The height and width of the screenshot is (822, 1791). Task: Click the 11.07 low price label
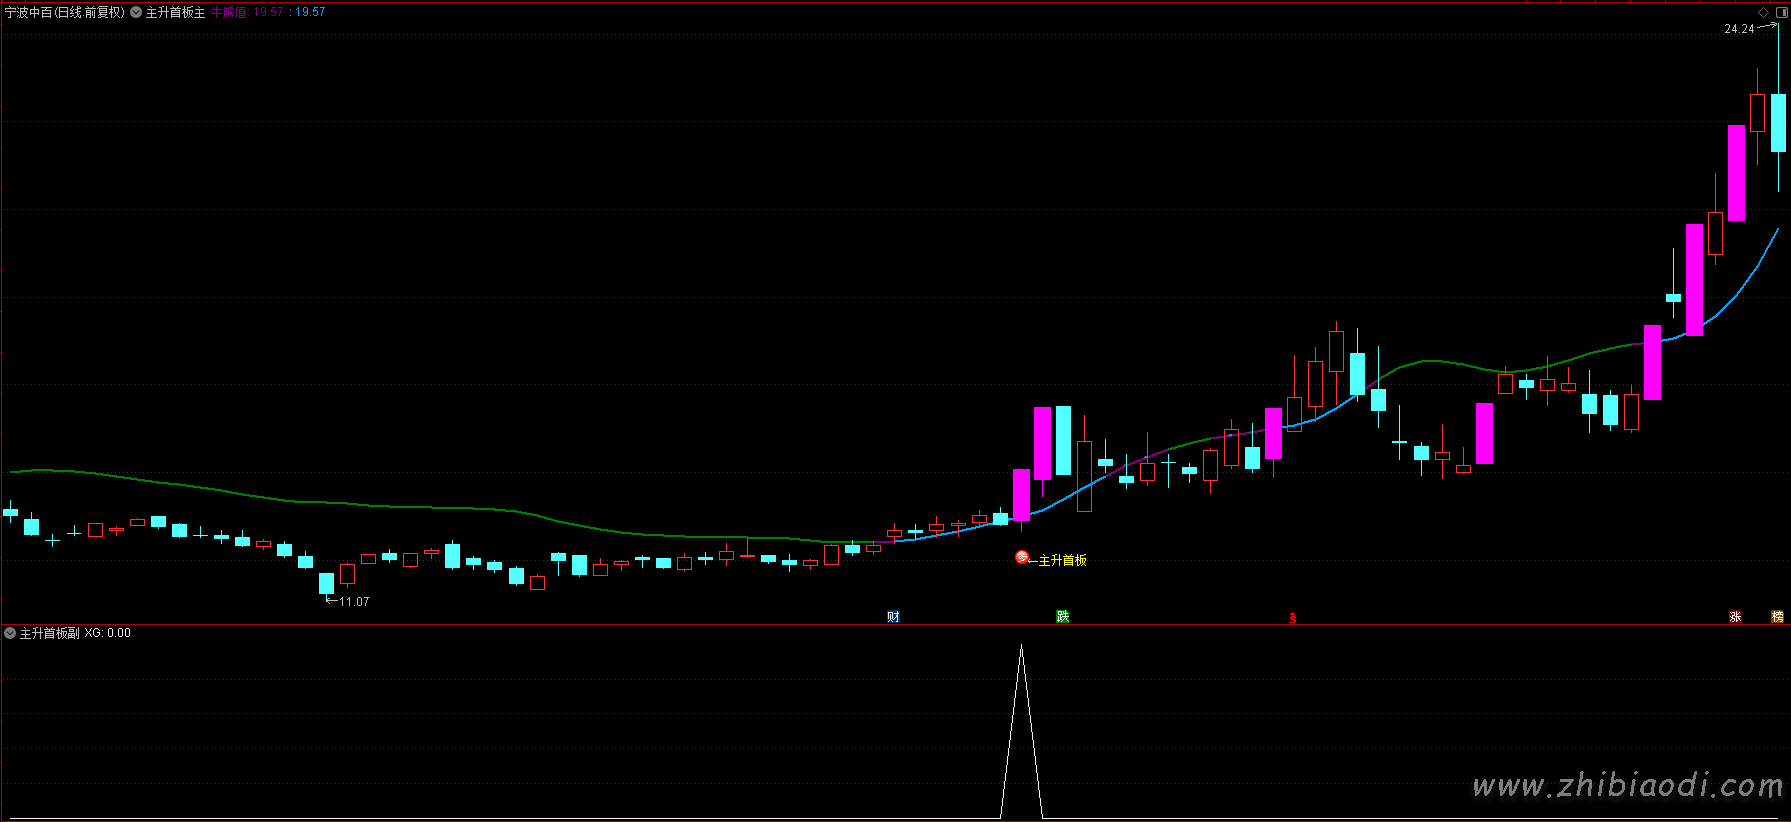tap(354, 602)
